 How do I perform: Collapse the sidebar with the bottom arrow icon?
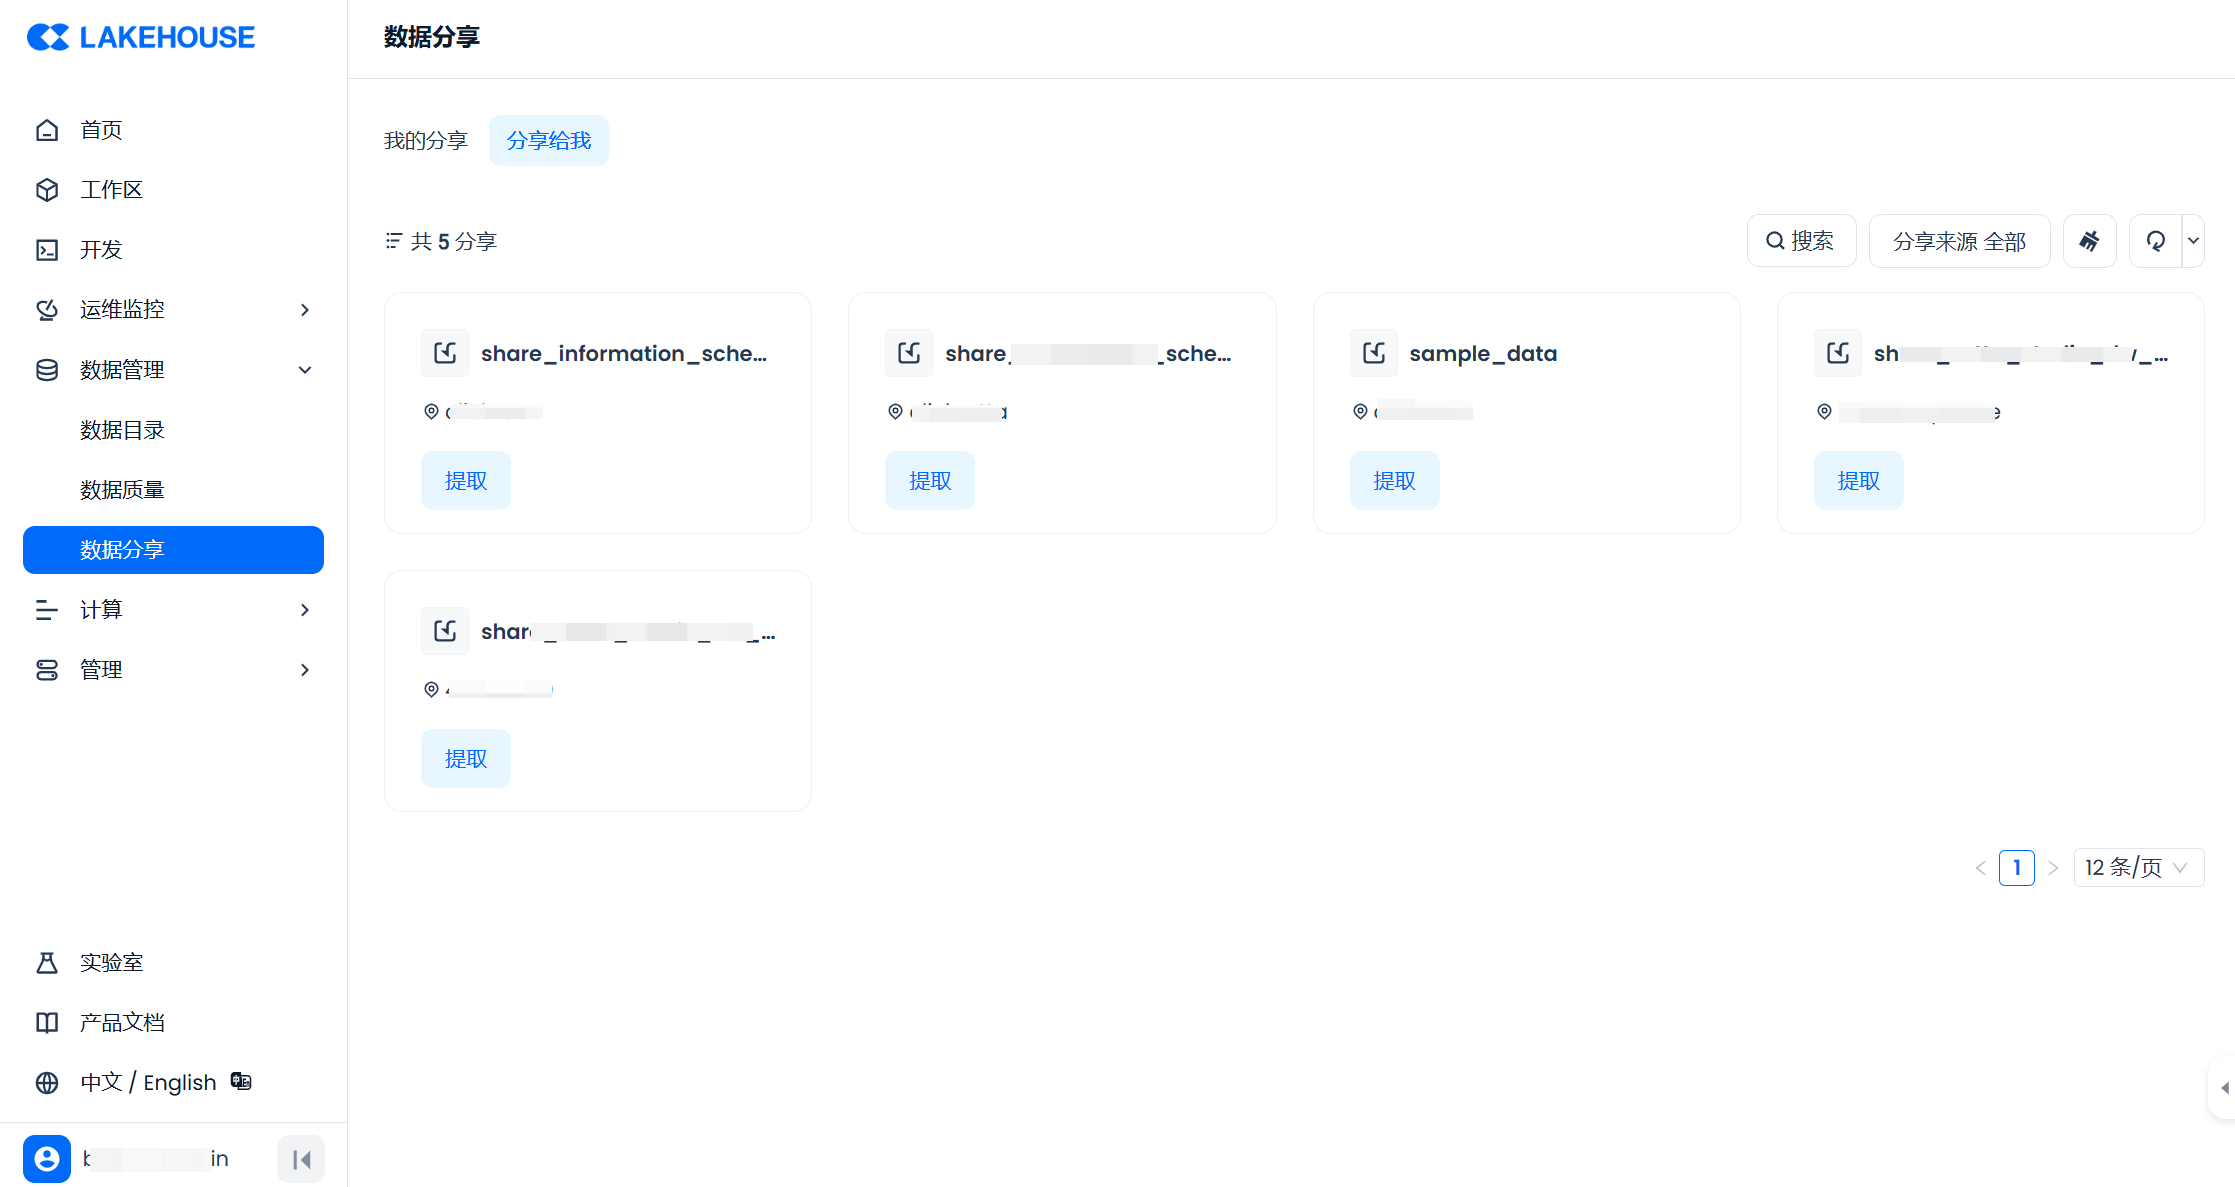pos(301,1159)
